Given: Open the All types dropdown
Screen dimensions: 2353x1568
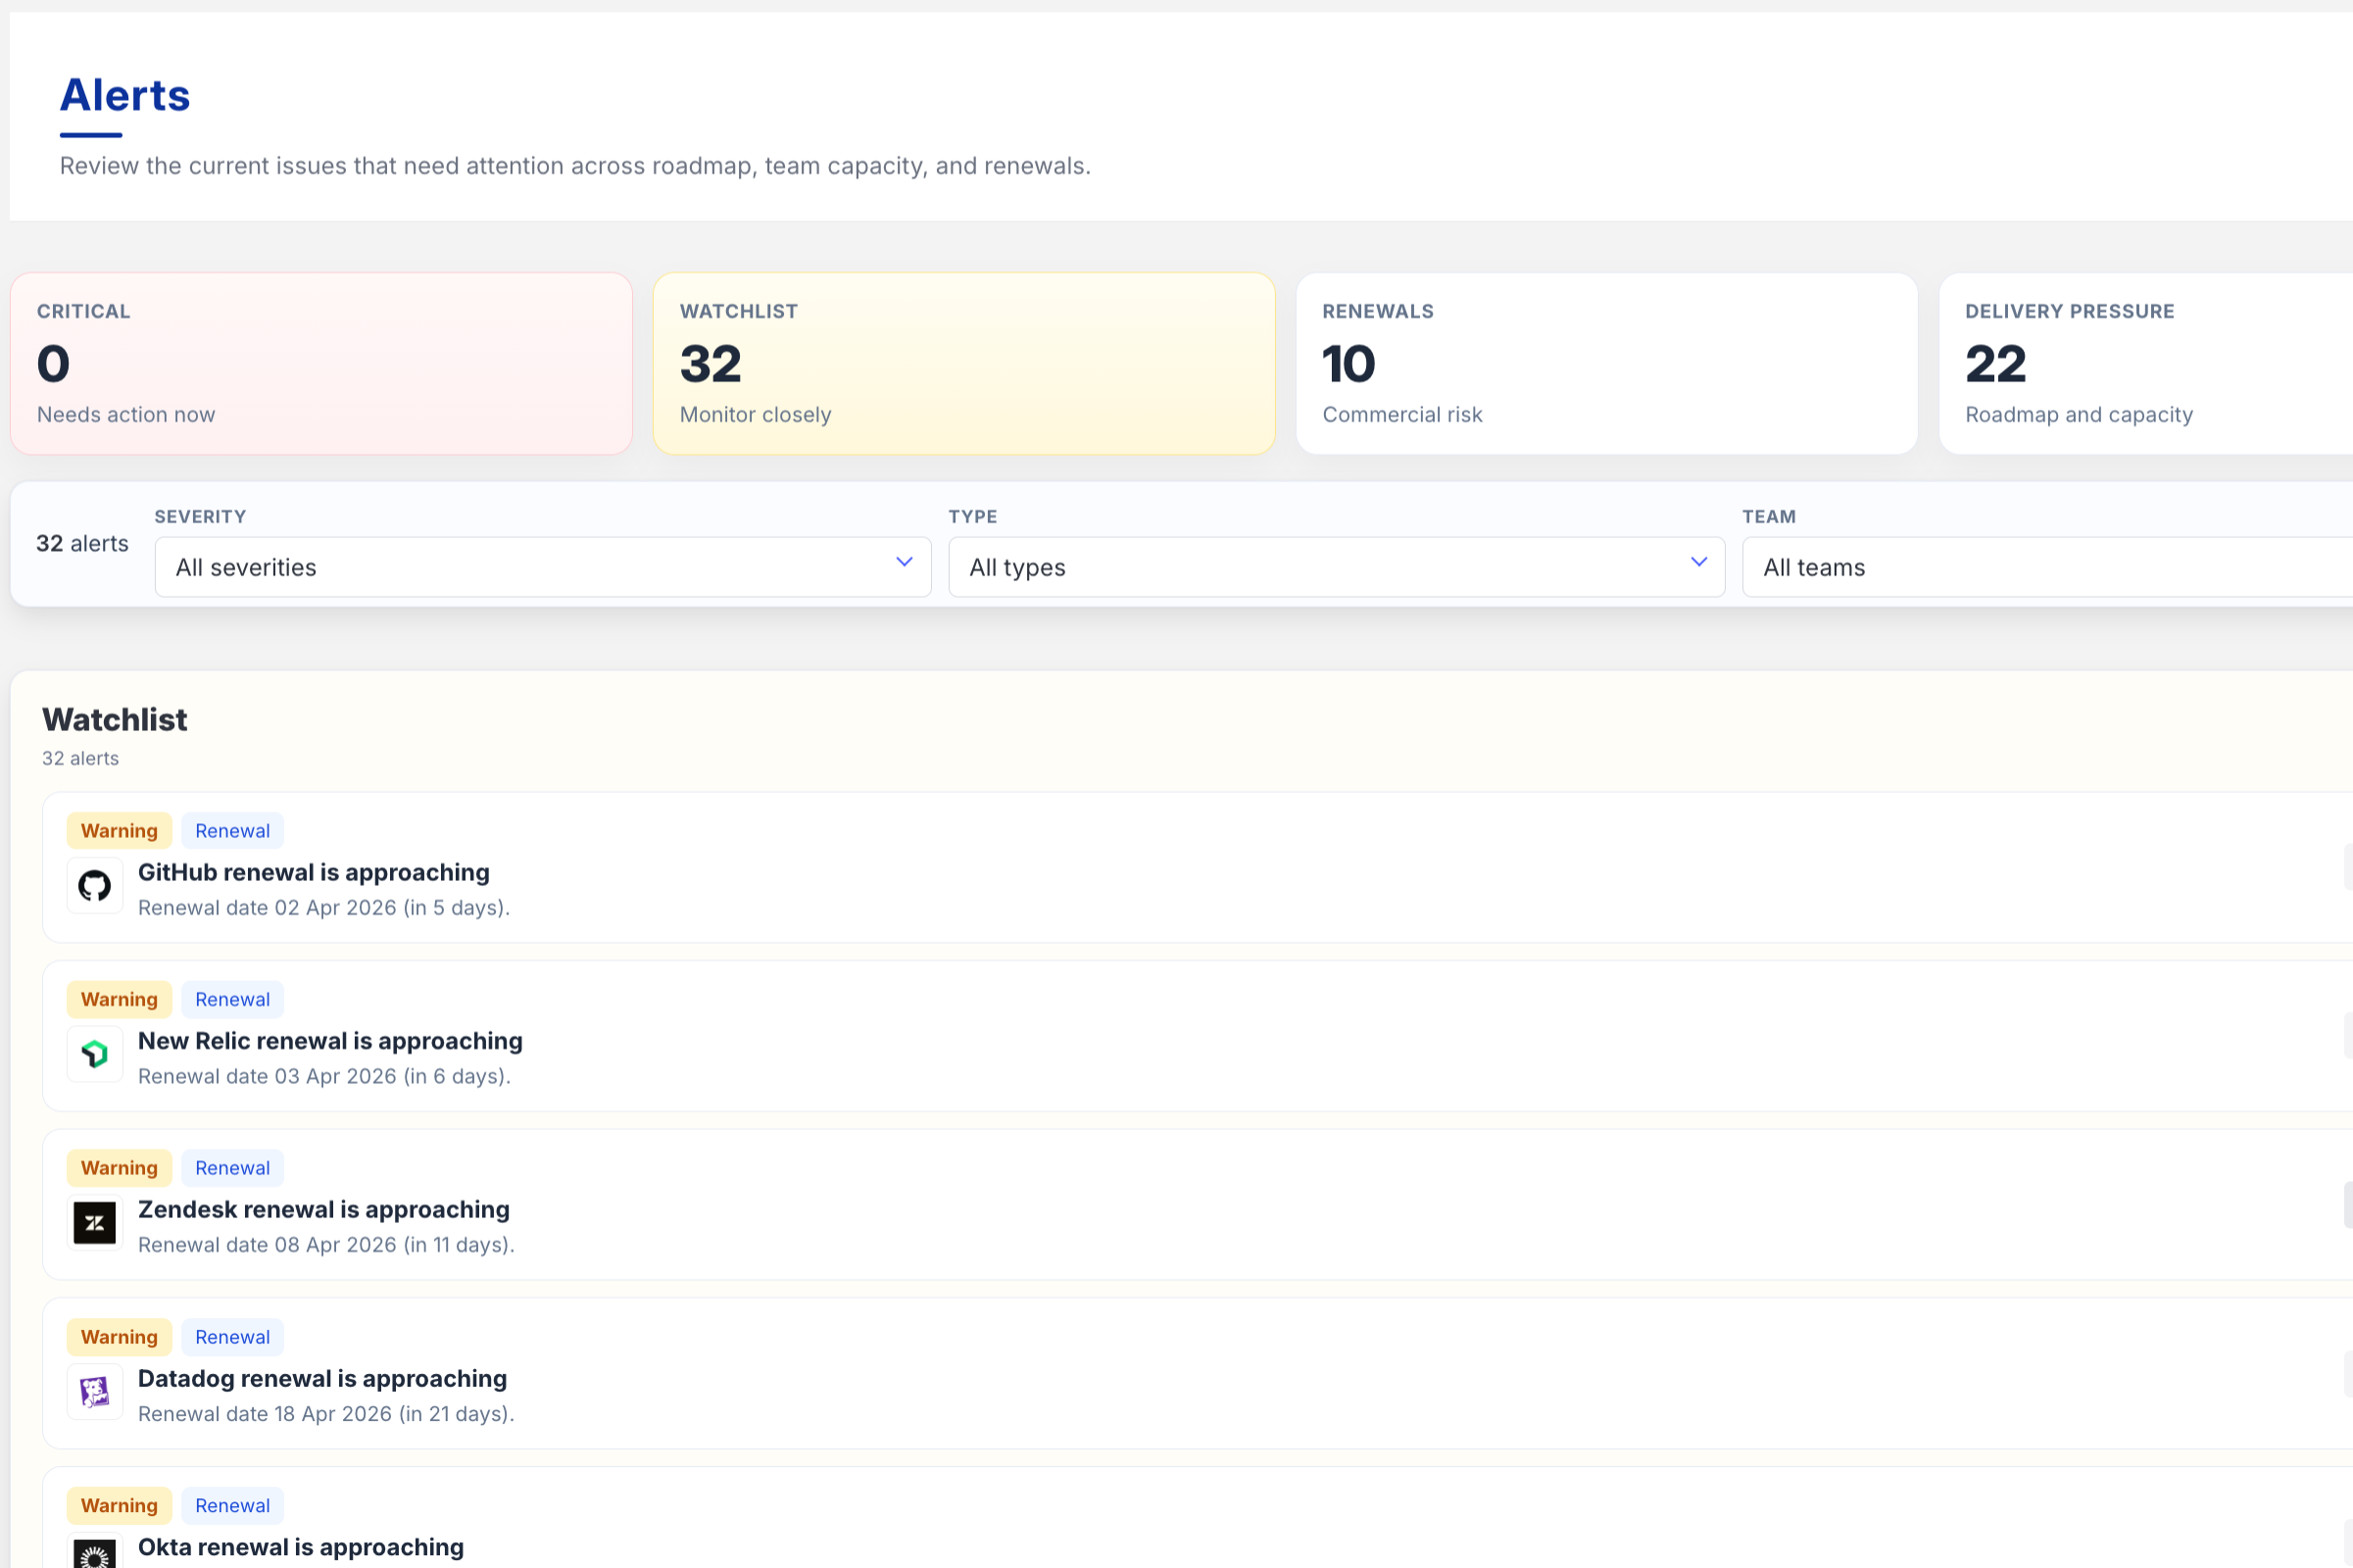Looking at the screenshot, I should [1335, 567].
